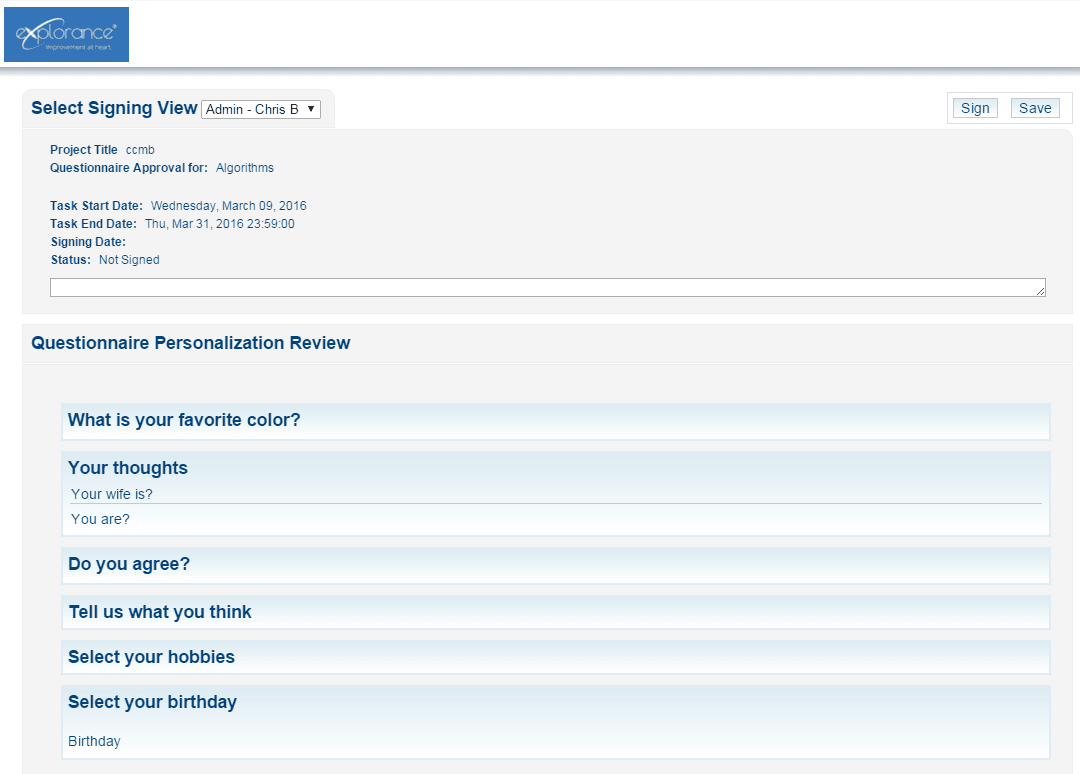Viewport: 1080px width, 774px height.
Task: Click the 'Select your birthday' header
Action: (152, 702)
